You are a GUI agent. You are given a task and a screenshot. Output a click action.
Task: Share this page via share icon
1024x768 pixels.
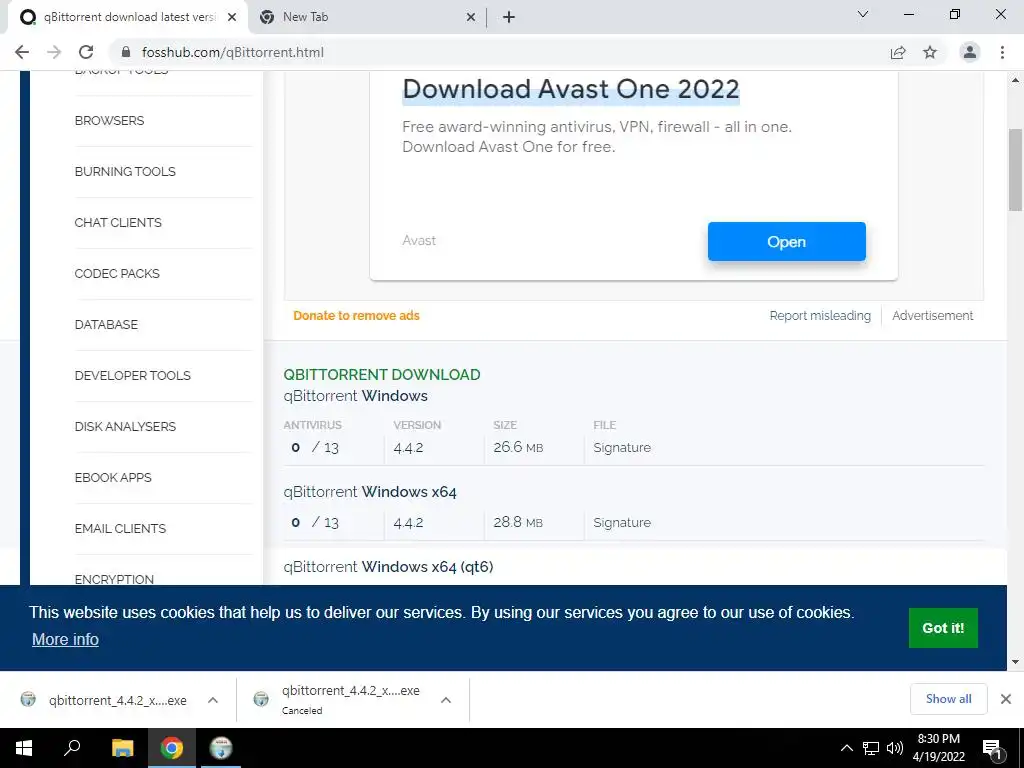tap(898, 52)
